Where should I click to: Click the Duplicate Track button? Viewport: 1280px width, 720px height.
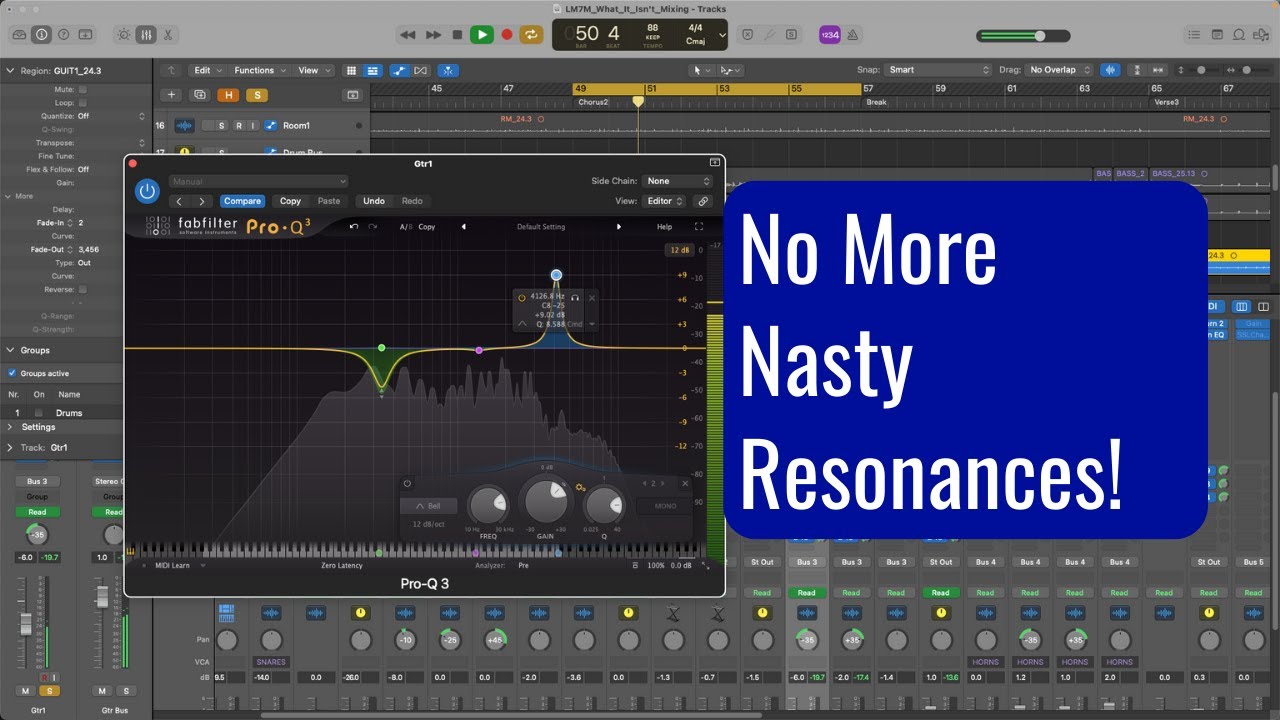point(200,95)
